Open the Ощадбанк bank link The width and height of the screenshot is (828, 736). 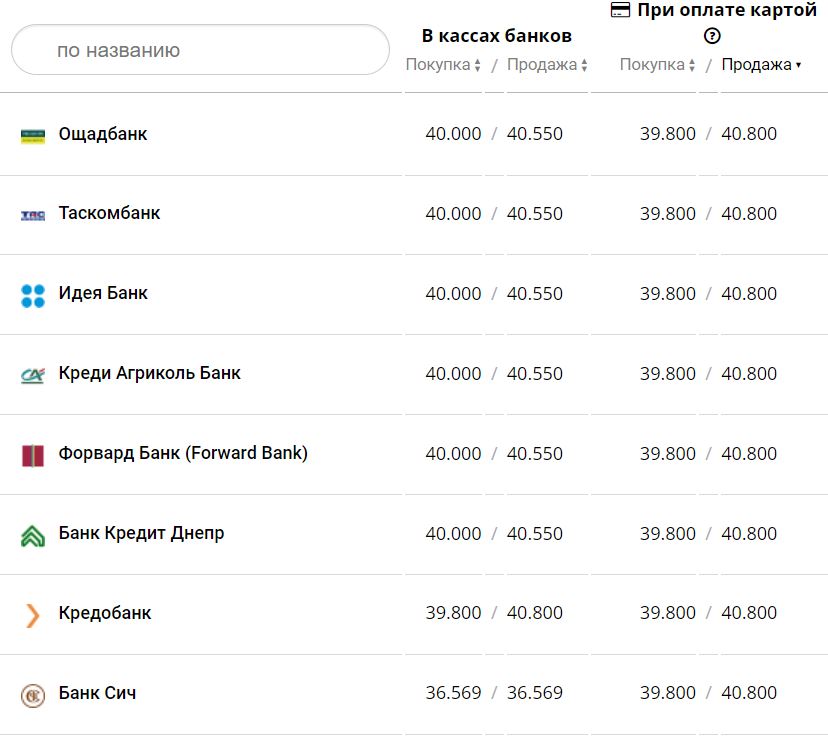click(x=103, y=134)
